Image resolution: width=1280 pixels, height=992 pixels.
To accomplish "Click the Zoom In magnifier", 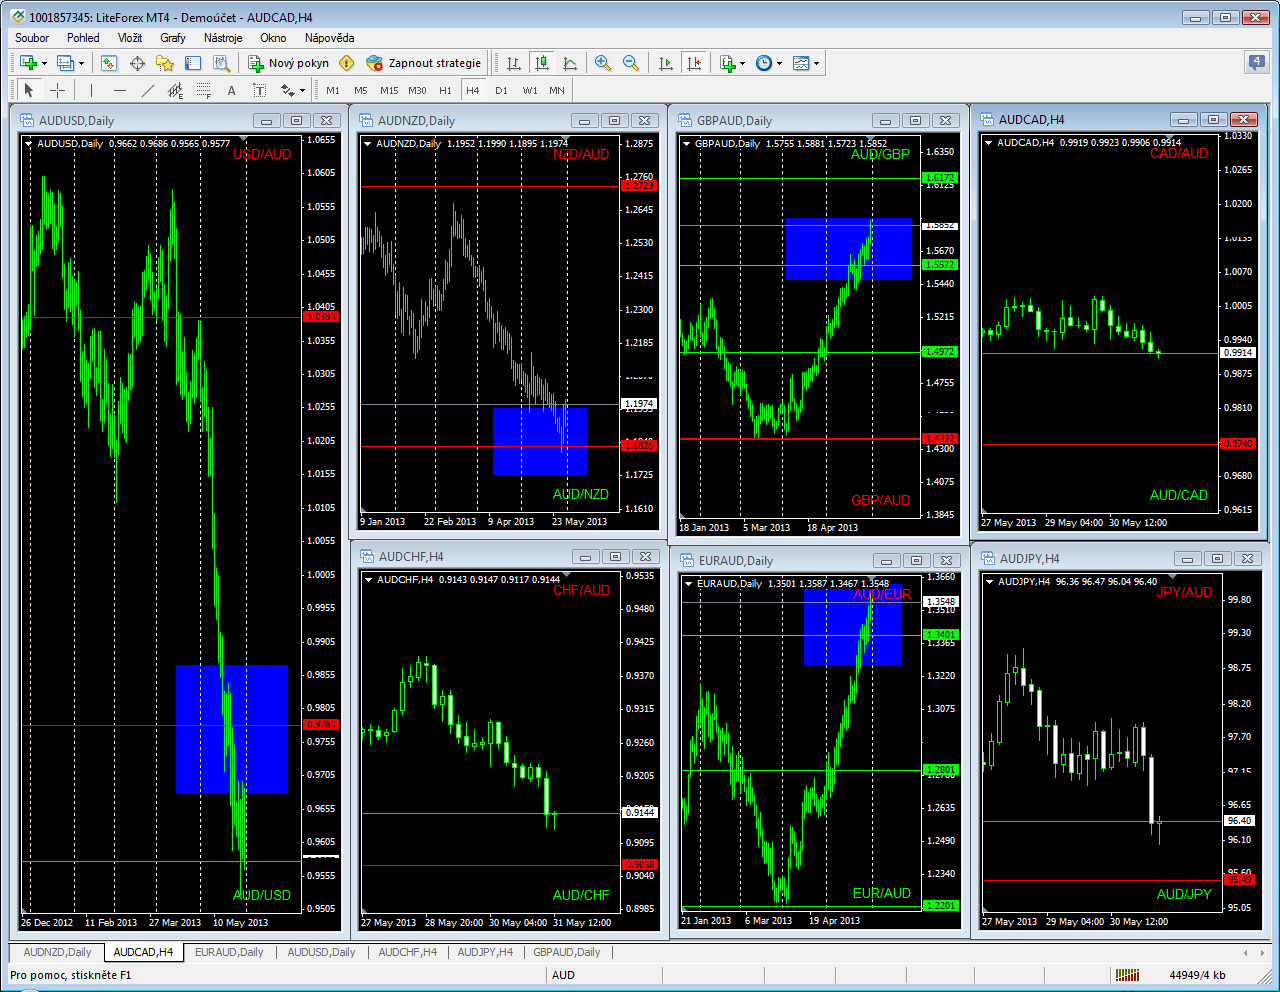I will tap(603, 63).
